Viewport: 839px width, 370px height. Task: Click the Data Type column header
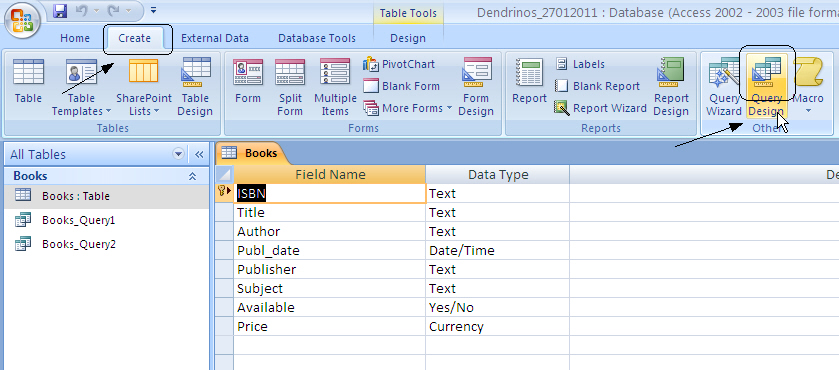pyautogui.click(x=498, y=175)
